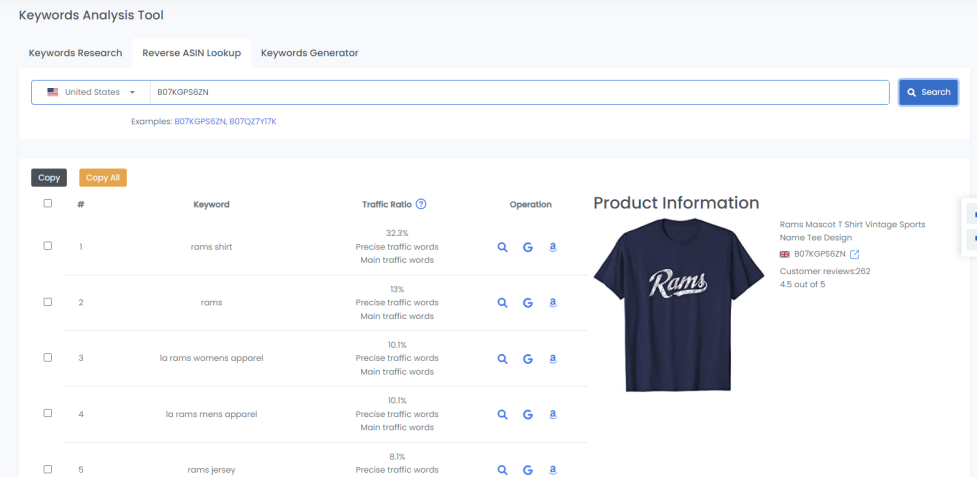
Task: Click the Keywords Analysis Tool page title
Action: click(91, 15)
